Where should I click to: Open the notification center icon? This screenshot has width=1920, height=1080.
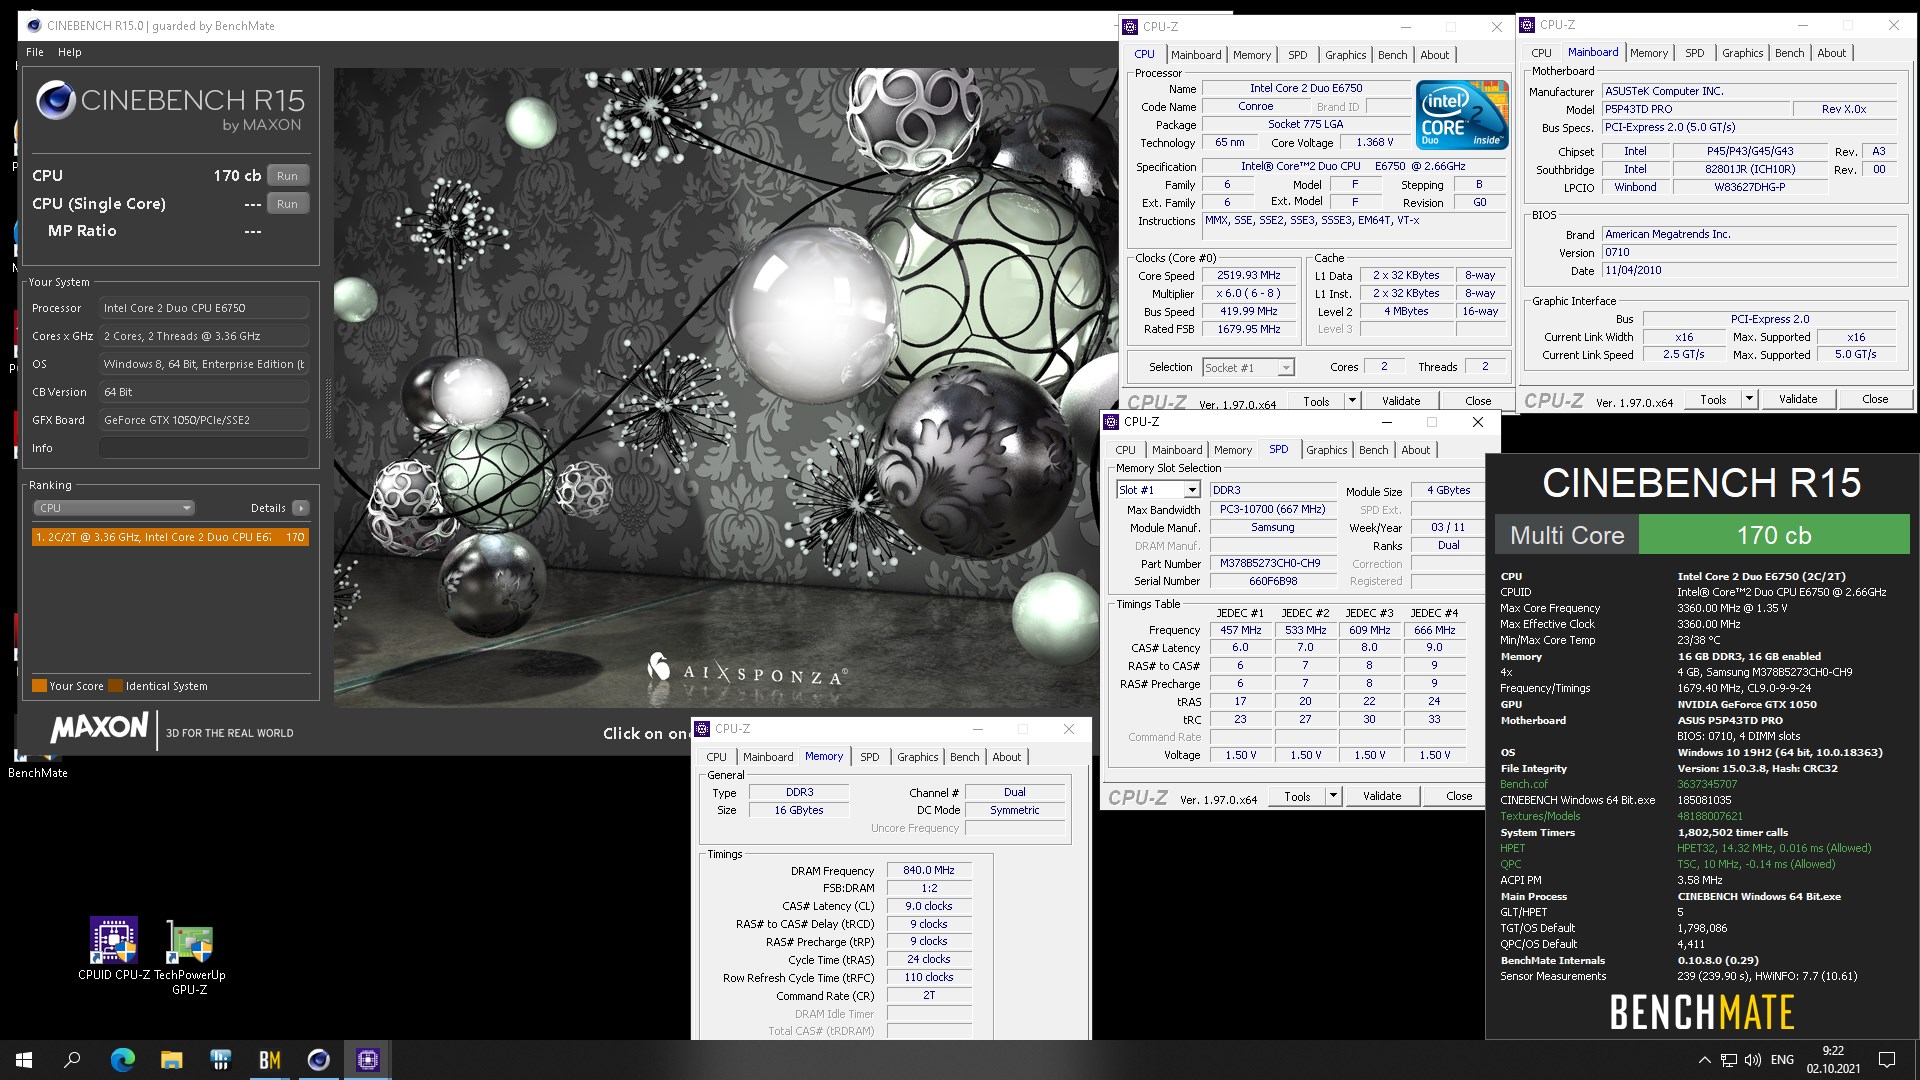click(x=1887, y=1060)
